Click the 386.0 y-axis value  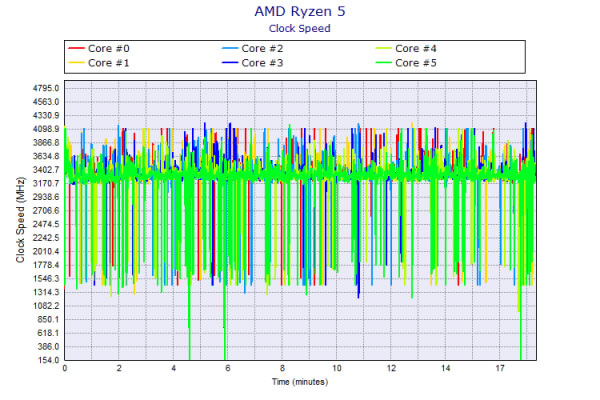(x=48, y=346)
